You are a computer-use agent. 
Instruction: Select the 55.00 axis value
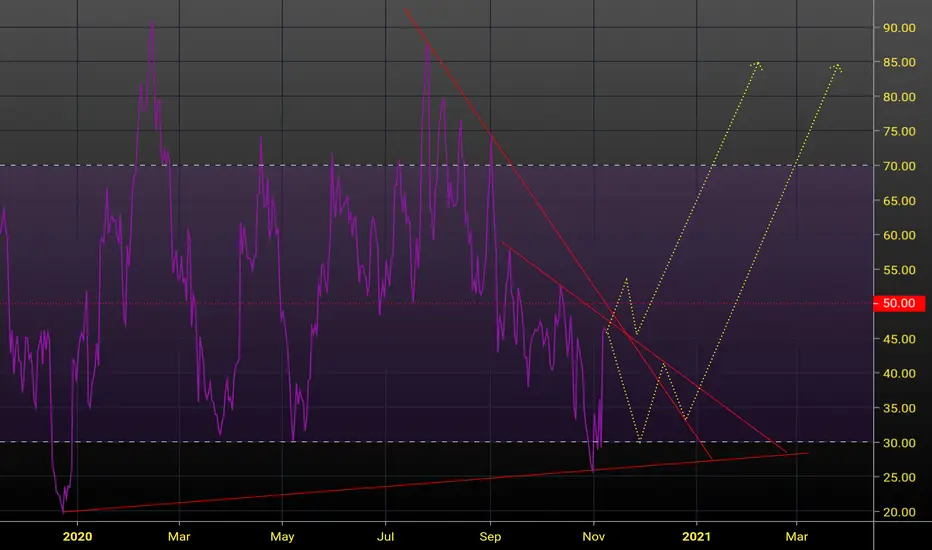click(899, 269)
